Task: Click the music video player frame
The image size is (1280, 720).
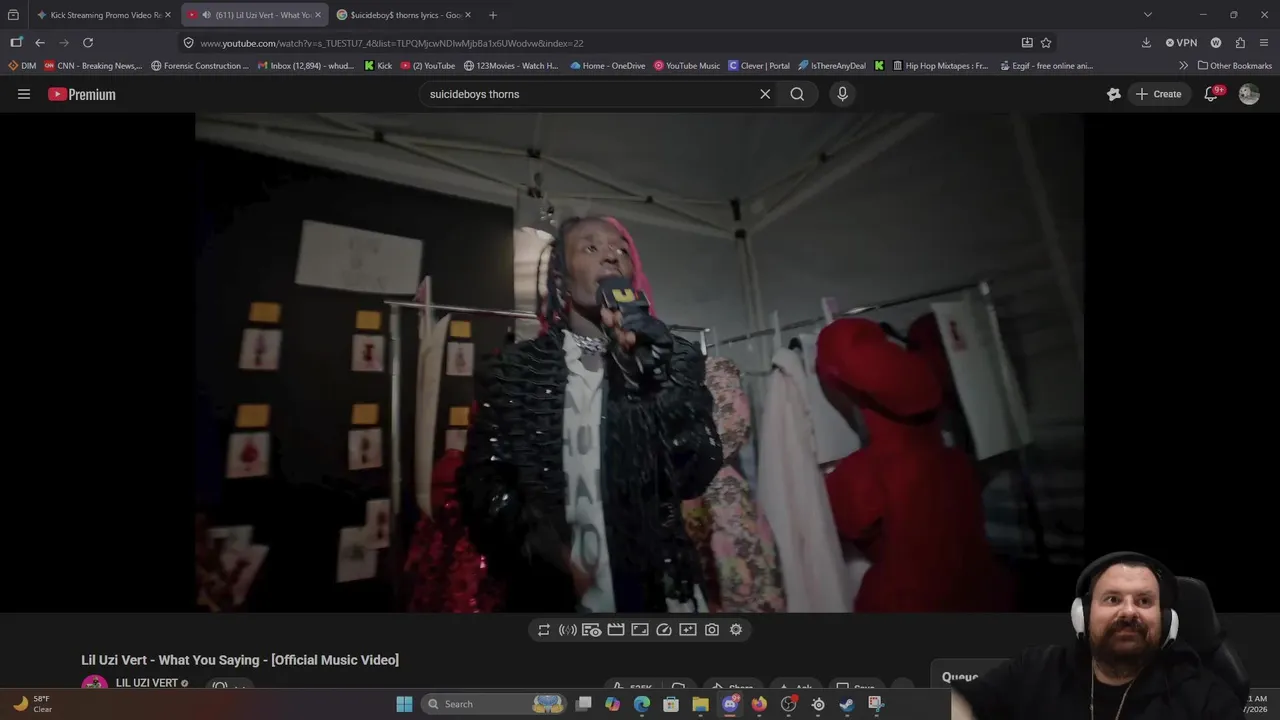Action: tap(640, 362)
